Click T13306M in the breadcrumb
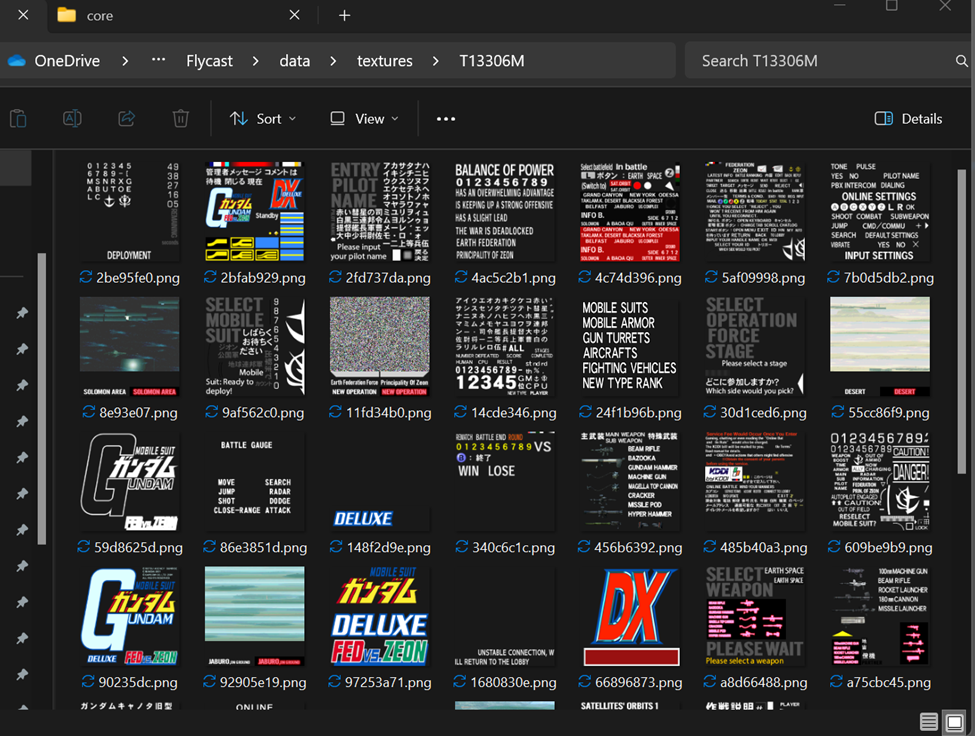 (492, 61)
